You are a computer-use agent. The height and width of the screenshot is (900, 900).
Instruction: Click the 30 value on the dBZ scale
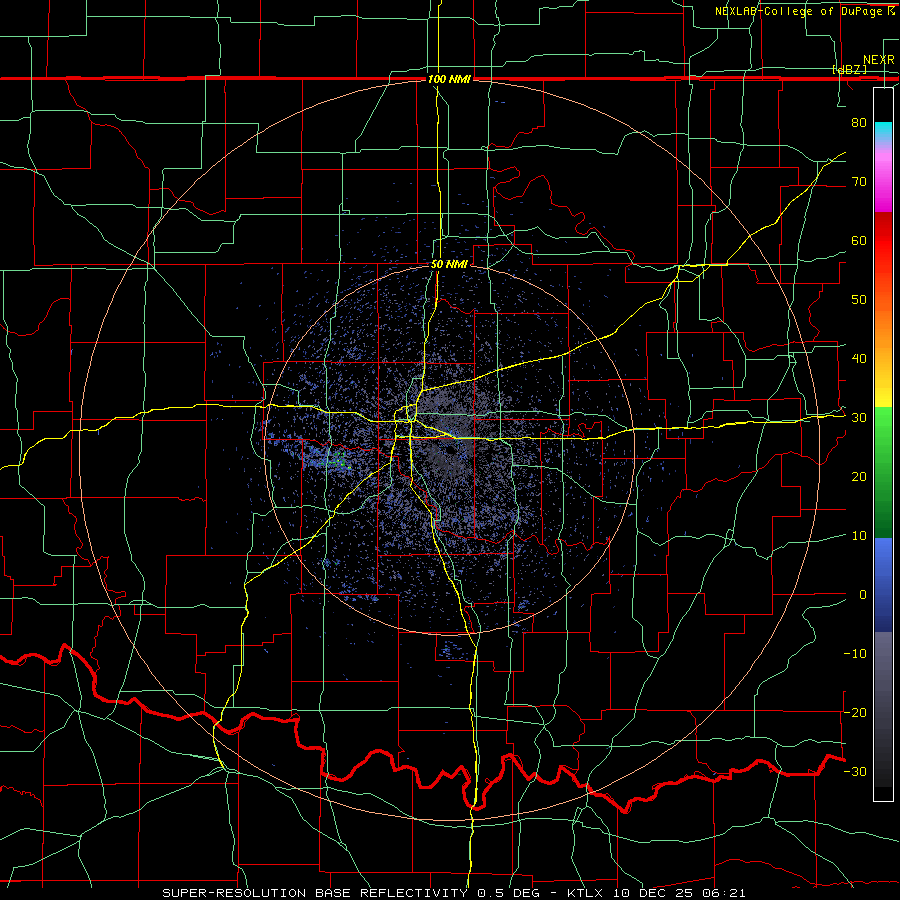pos(859,418)
